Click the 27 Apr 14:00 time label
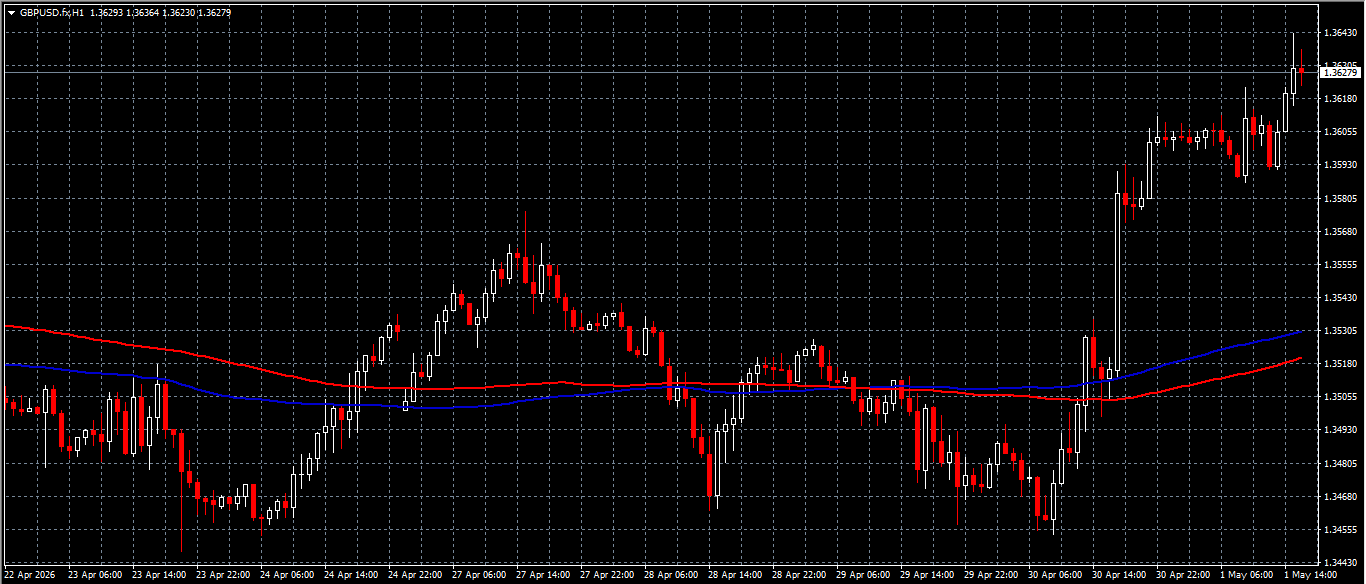 pos(544,576)
